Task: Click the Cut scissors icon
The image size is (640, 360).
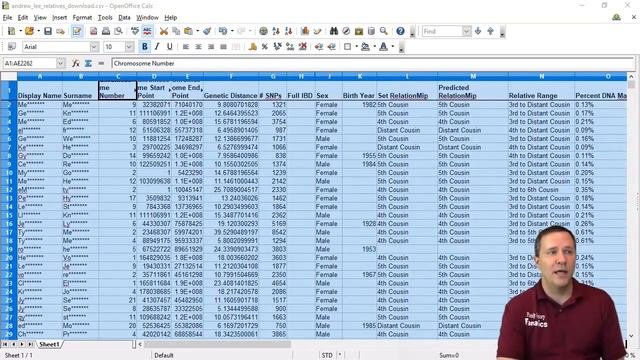Action: pos(164,31)
